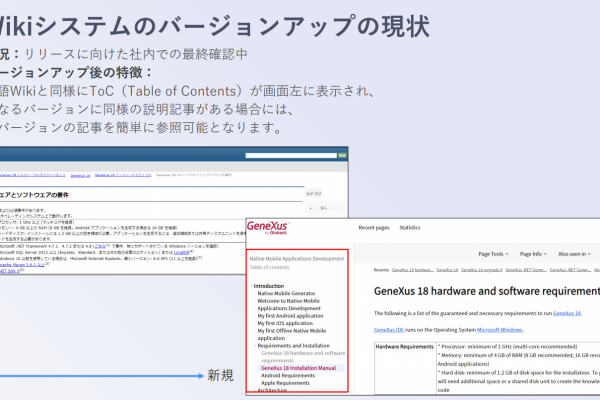Click the LocalDB link in old wiki

coord(181,252)
